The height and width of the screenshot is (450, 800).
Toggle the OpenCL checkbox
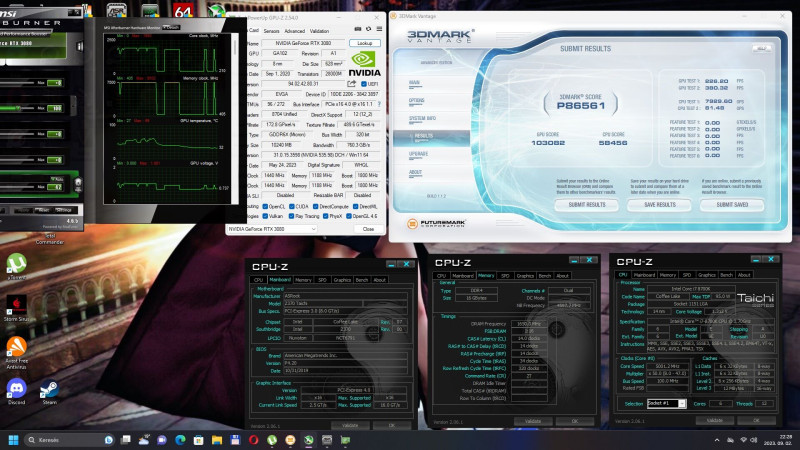pyautogui.click(x=265, y=207)
